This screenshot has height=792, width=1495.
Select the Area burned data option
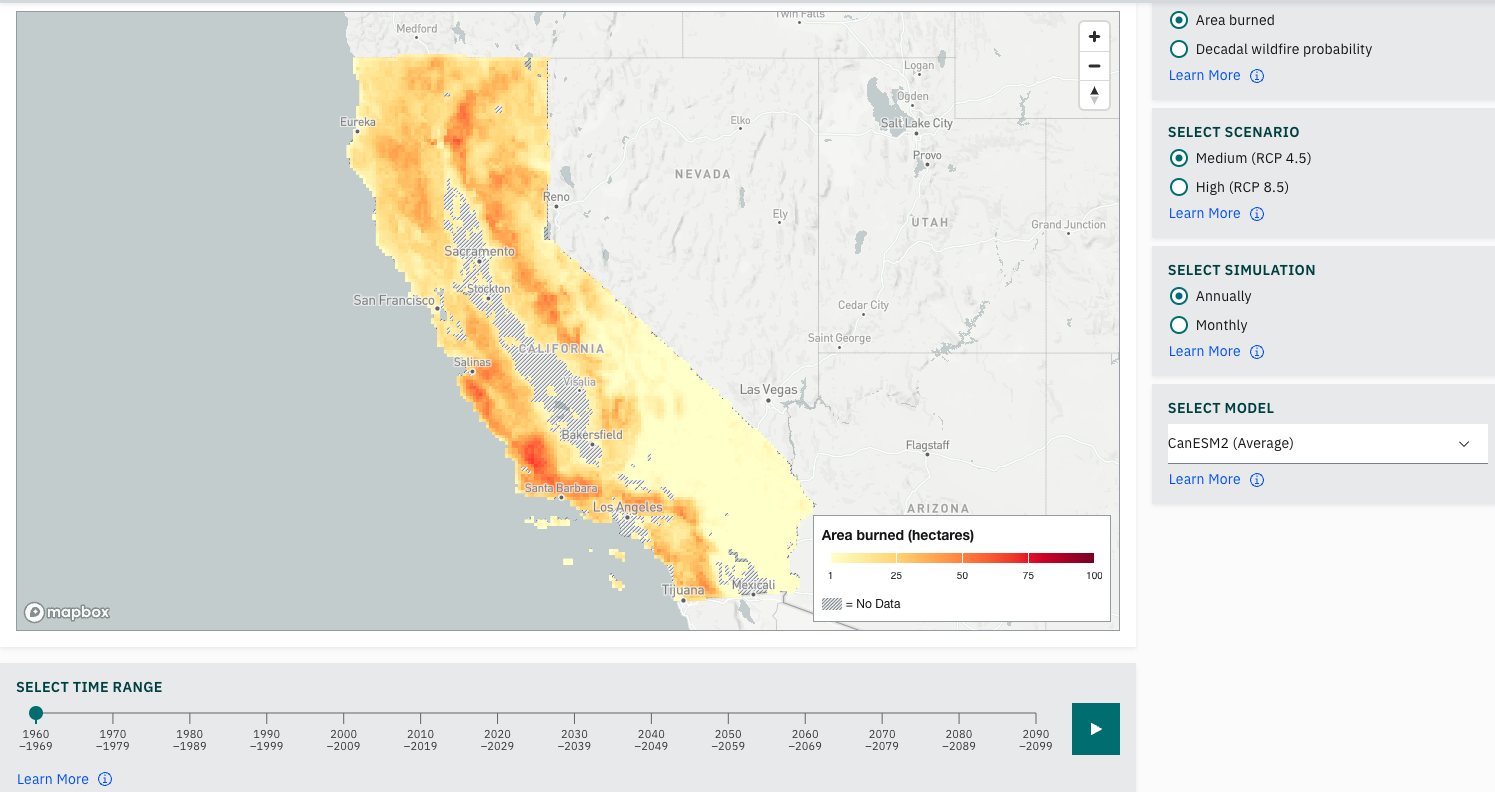tap(1178, 20)
